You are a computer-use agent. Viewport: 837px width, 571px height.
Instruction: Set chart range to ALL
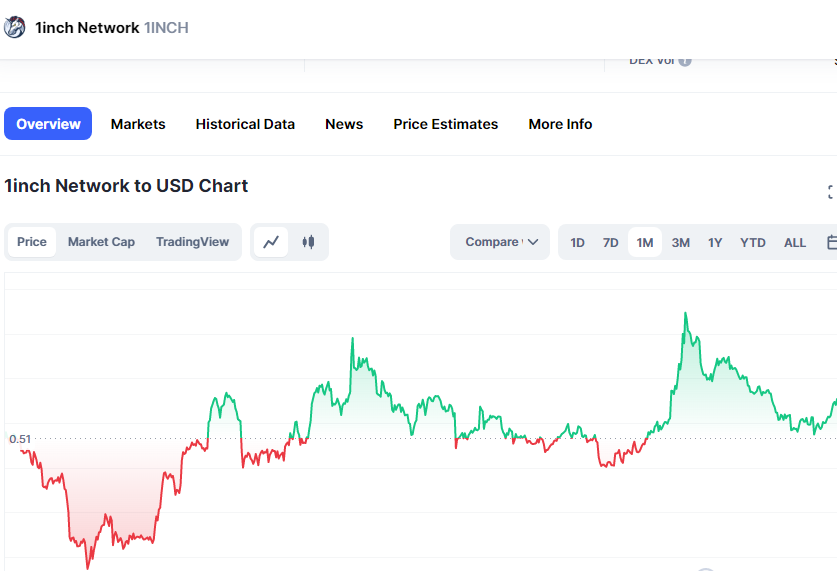pyautogui.click(x=795, y=243)
